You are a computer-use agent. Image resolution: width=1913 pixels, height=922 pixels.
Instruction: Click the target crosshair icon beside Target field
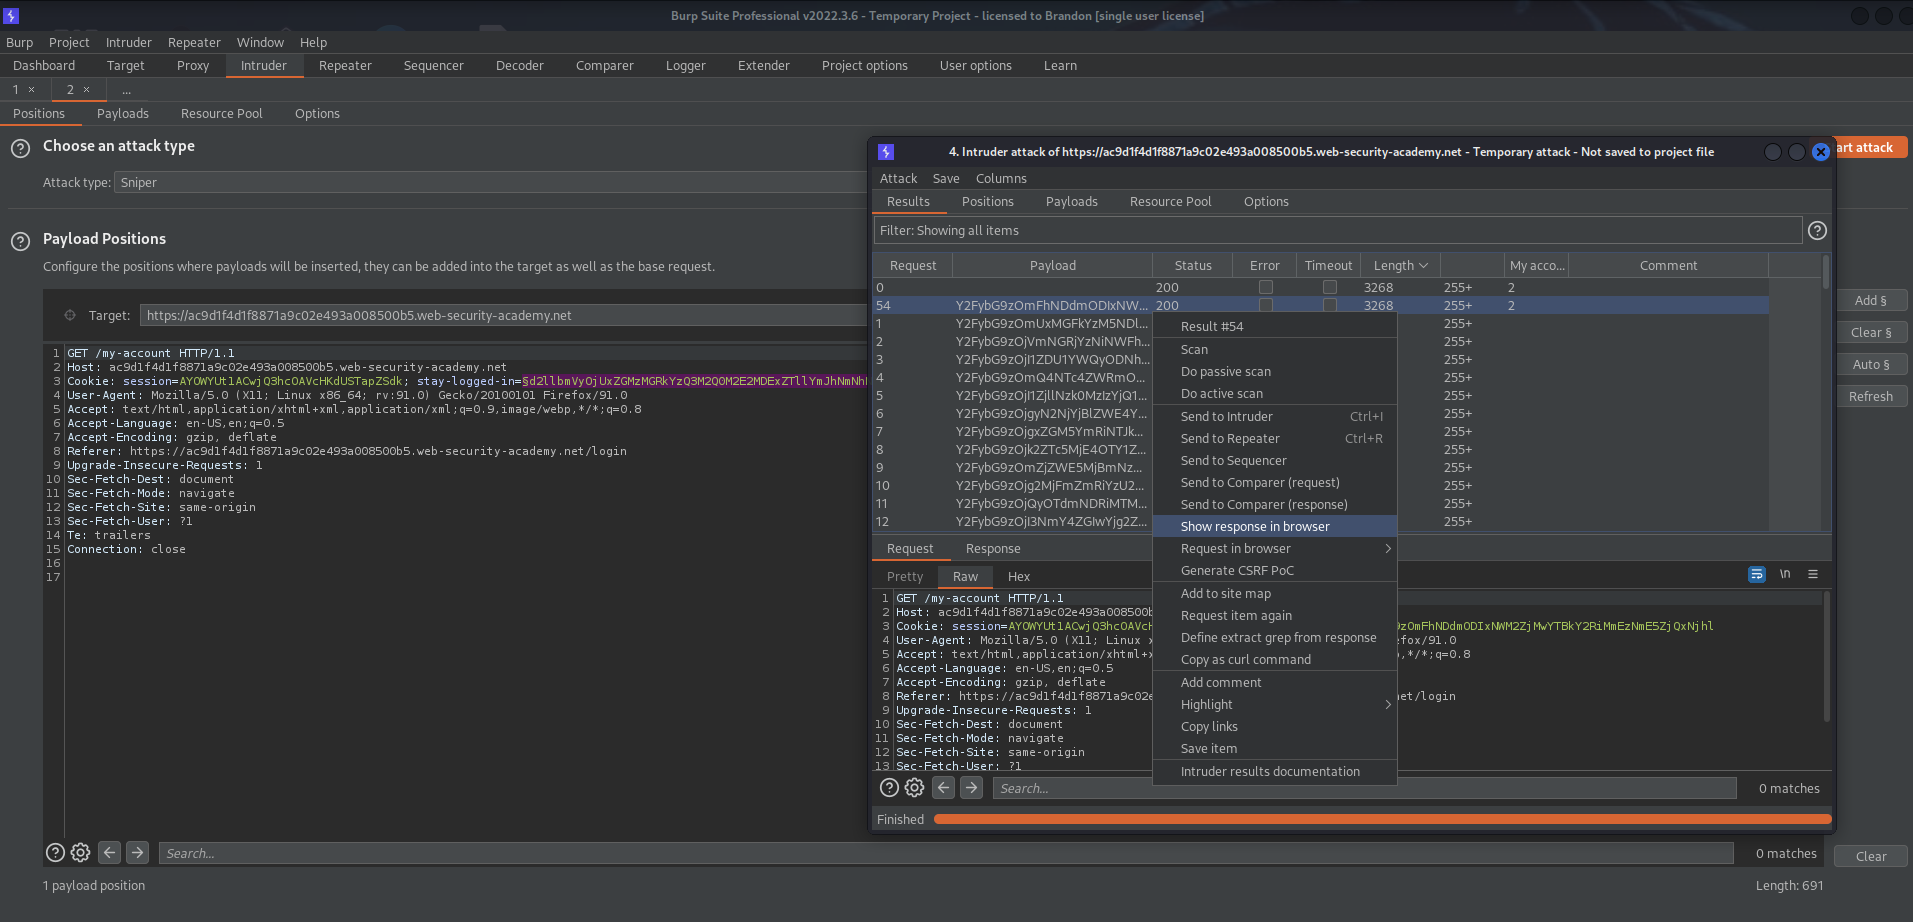pos(70,315)
